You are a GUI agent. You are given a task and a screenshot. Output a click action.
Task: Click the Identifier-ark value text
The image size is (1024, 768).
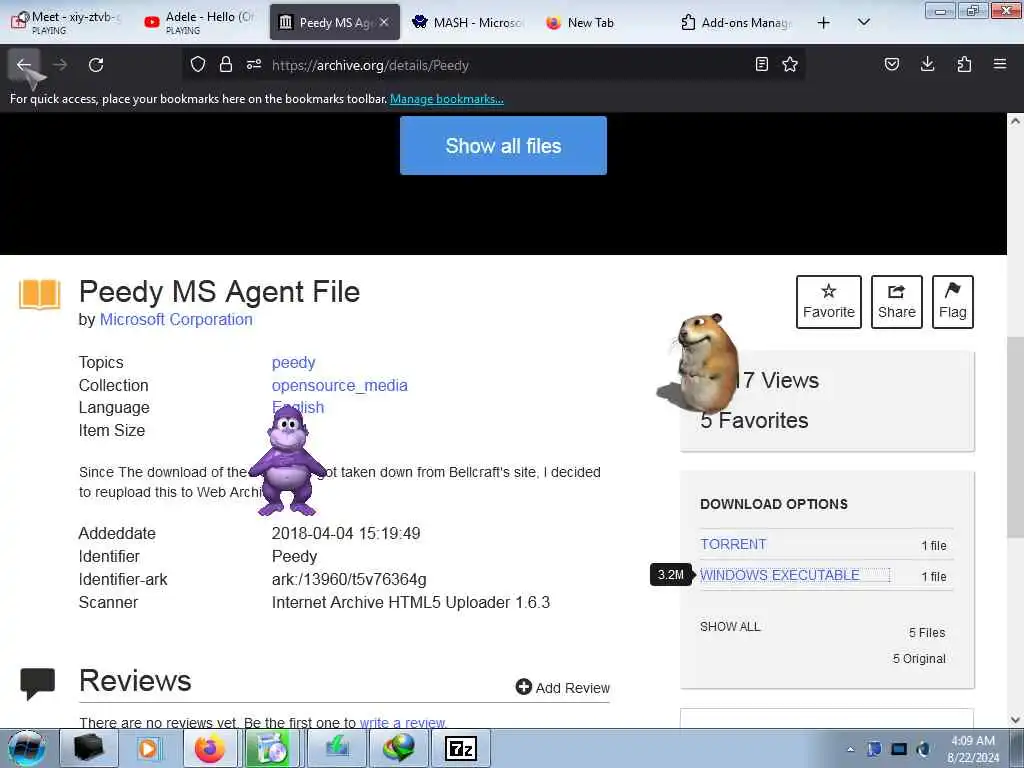click(349, 579)
